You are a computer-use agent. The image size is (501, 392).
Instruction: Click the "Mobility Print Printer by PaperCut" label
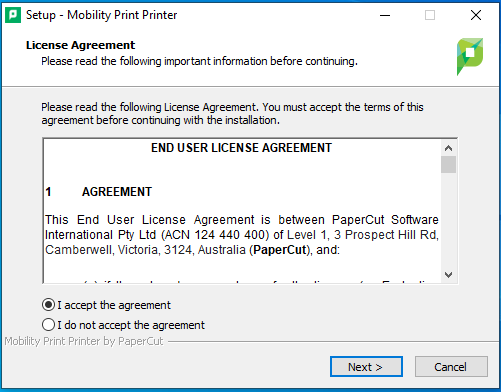coord(84,341)
